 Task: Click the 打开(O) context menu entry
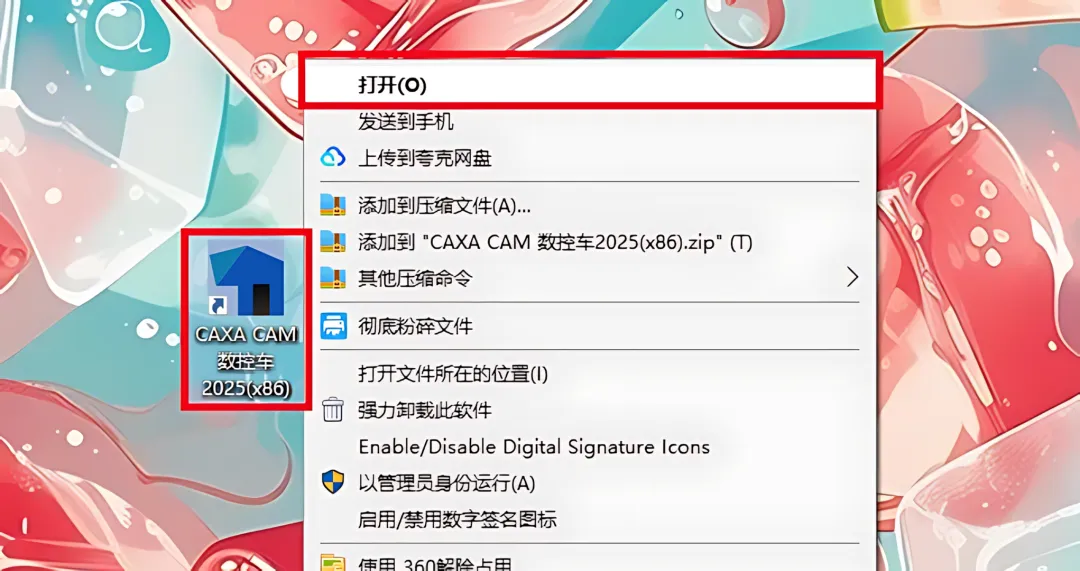[x=591, y=85]
